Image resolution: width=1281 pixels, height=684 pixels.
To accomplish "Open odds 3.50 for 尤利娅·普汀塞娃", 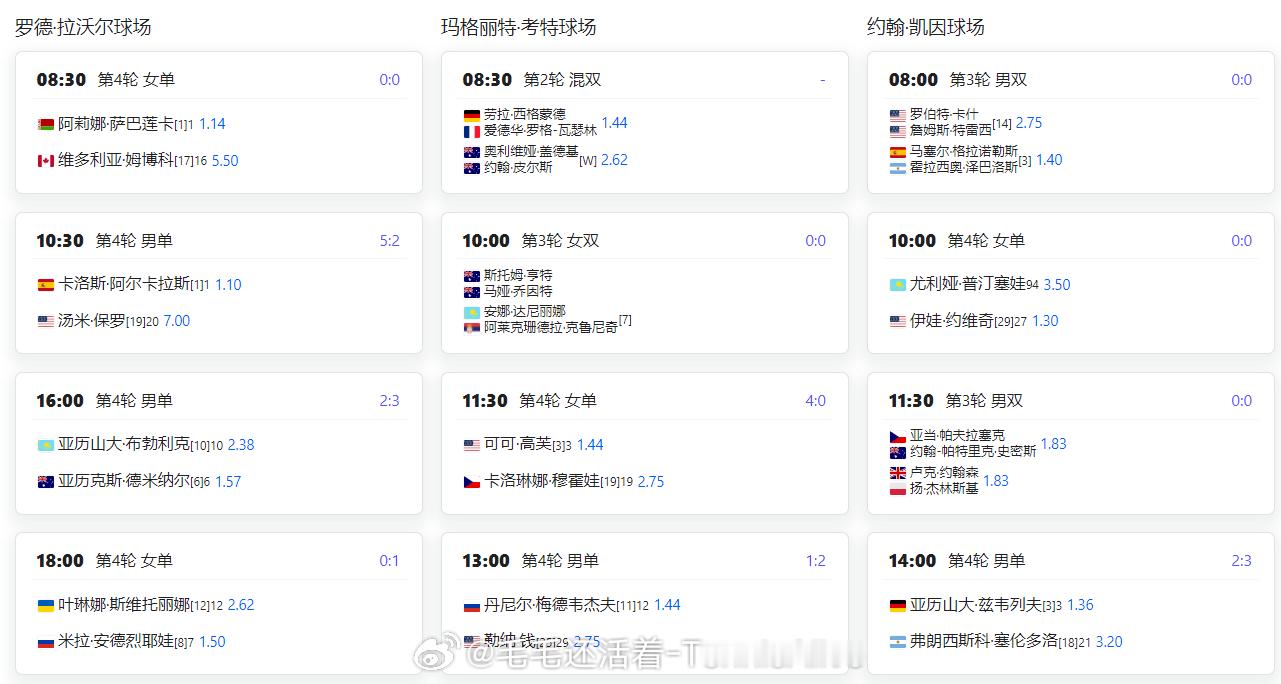I will (x=1057, y=284).
